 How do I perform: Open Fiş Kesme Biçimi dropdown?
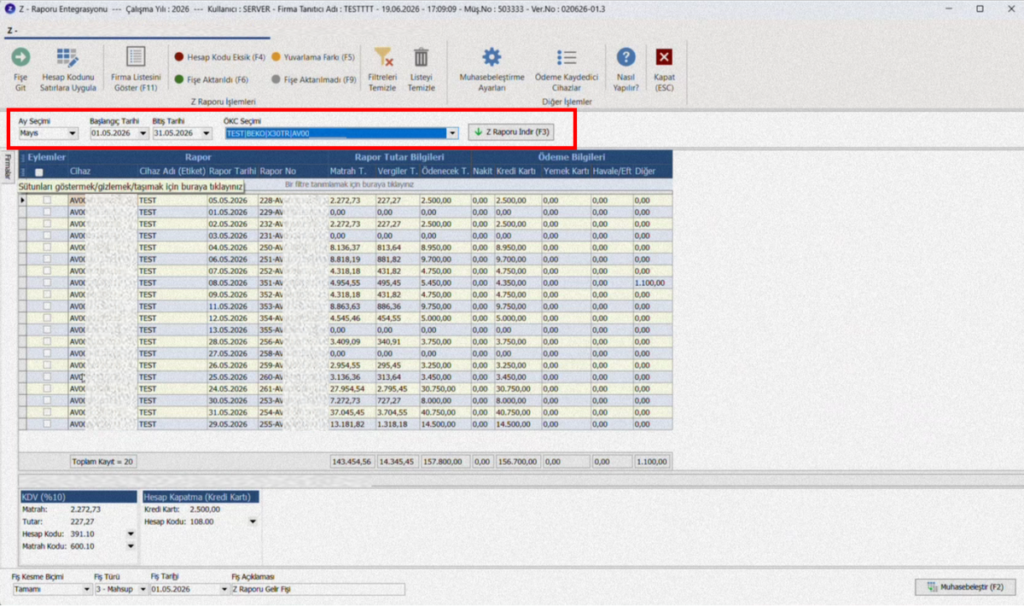pyautogui.click(x=86, y=589)
